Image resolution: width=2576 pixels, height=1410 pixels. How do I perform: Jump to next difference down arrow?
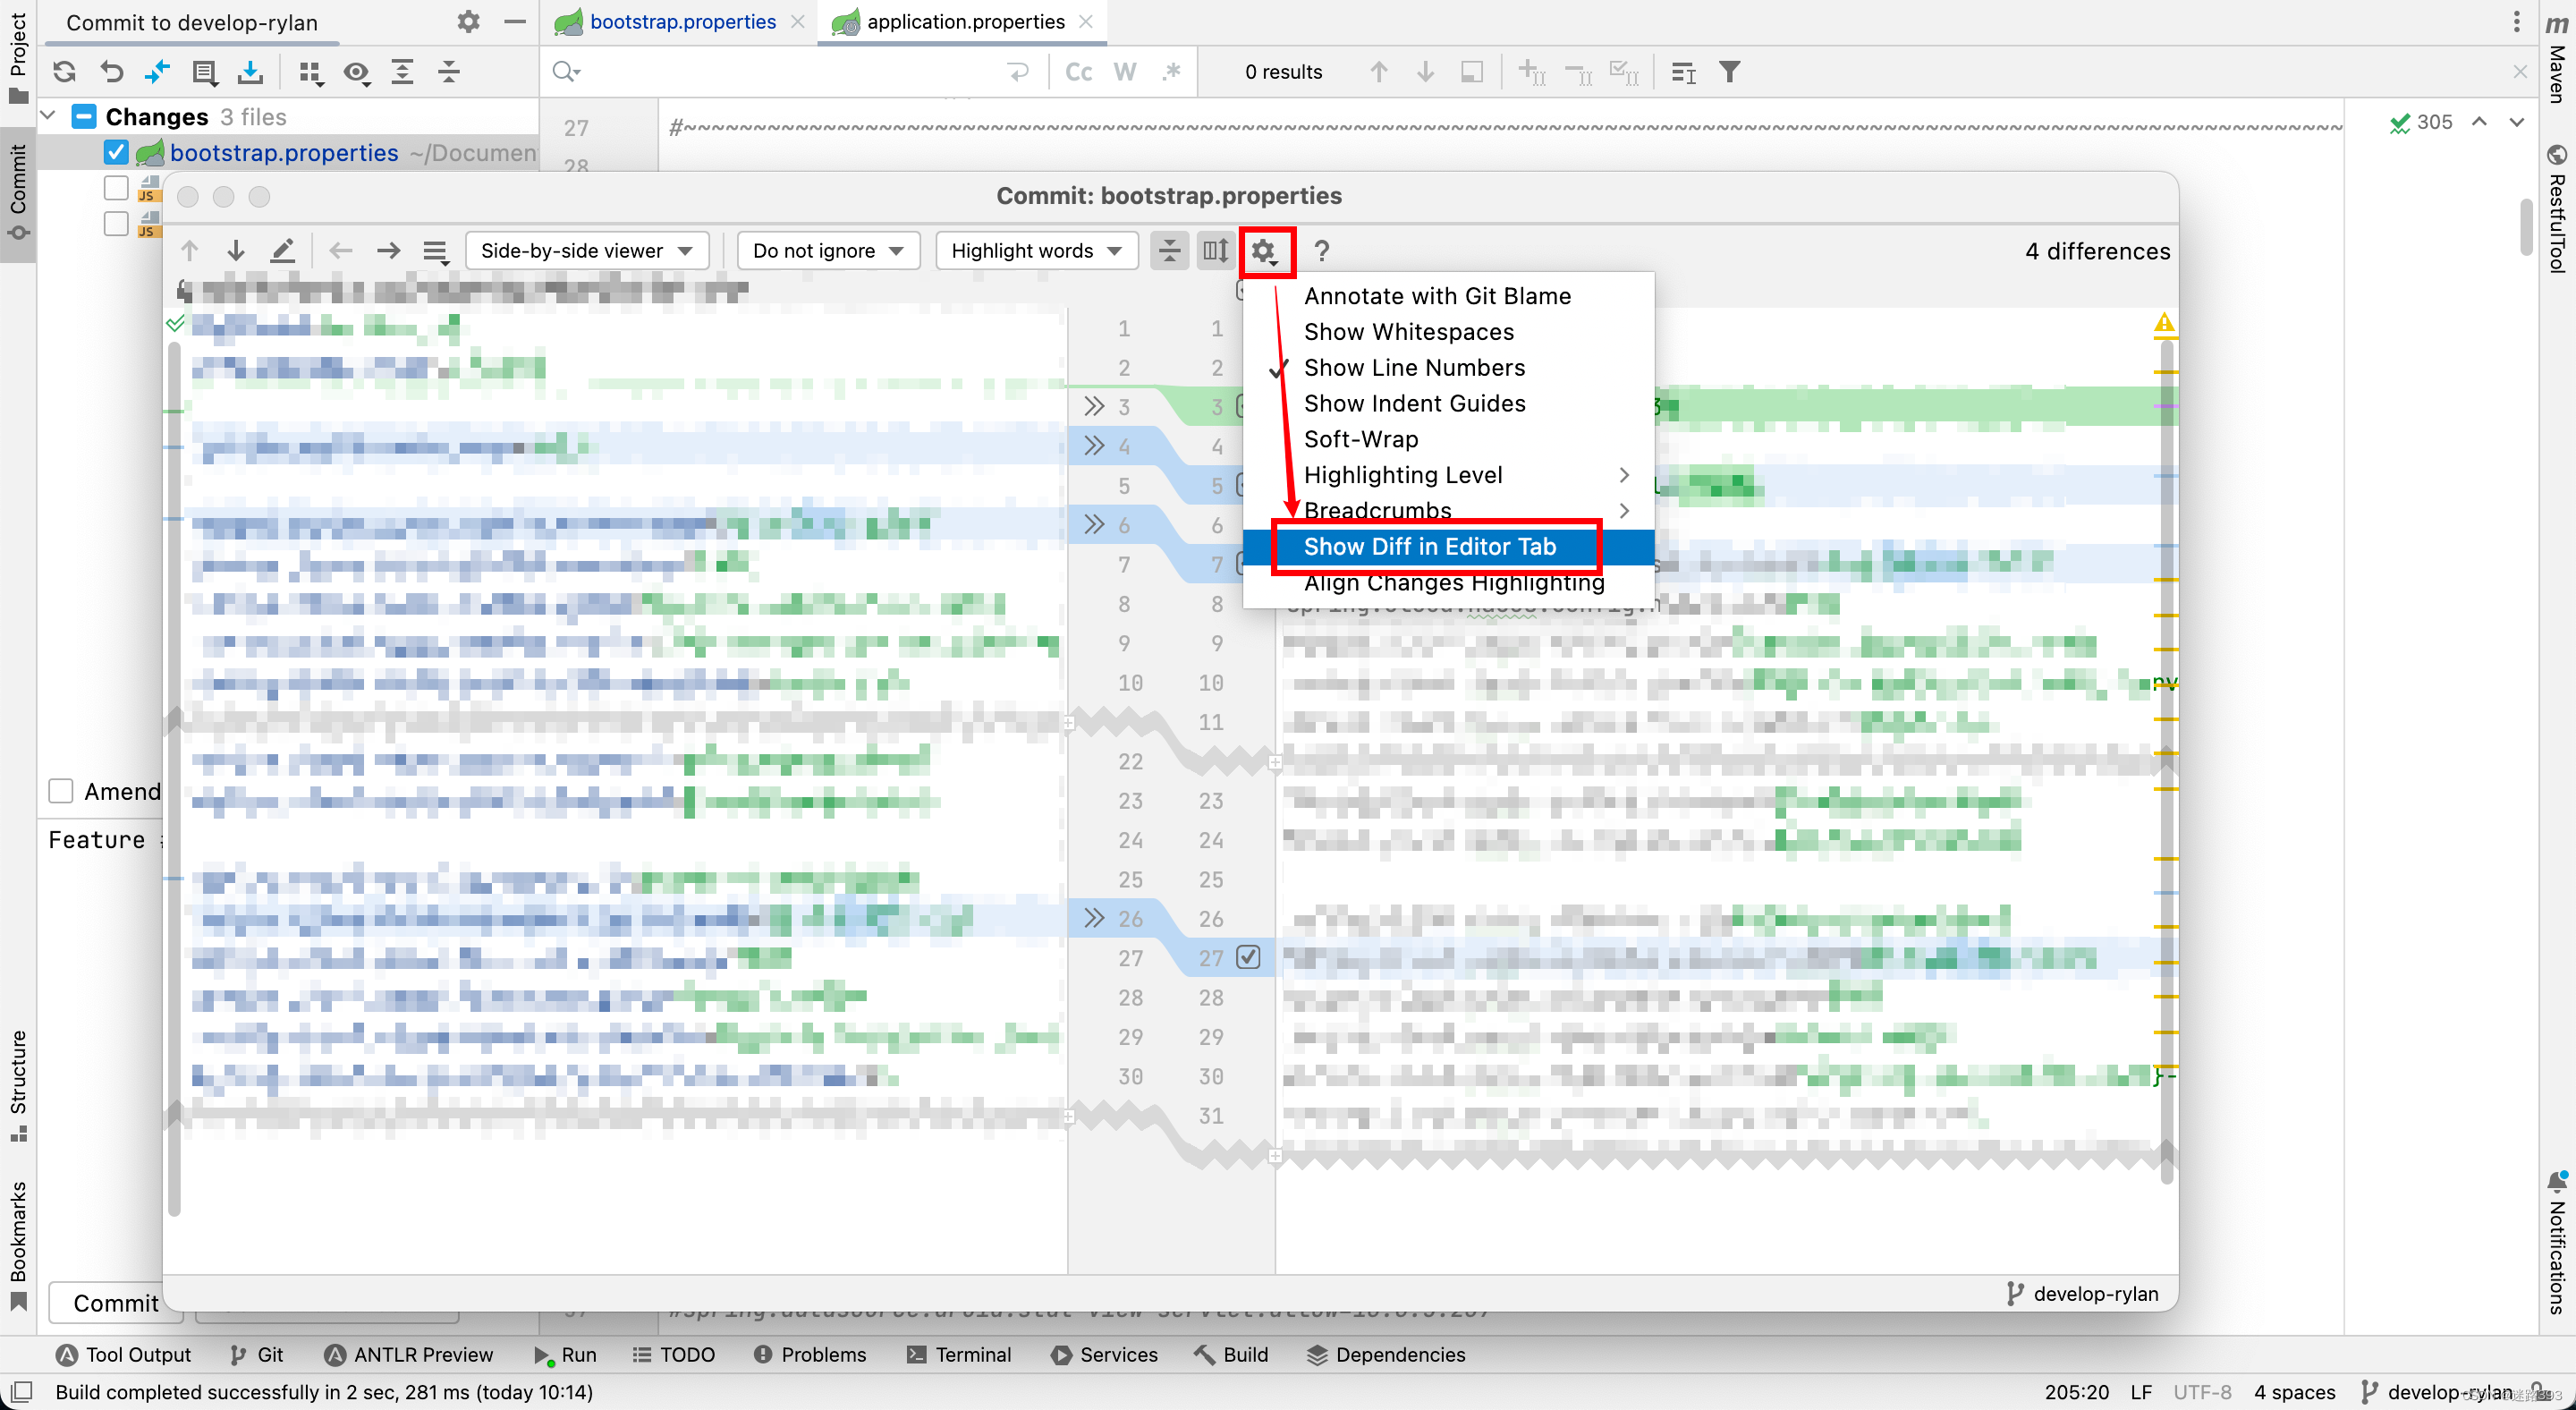tap(236, 251)
